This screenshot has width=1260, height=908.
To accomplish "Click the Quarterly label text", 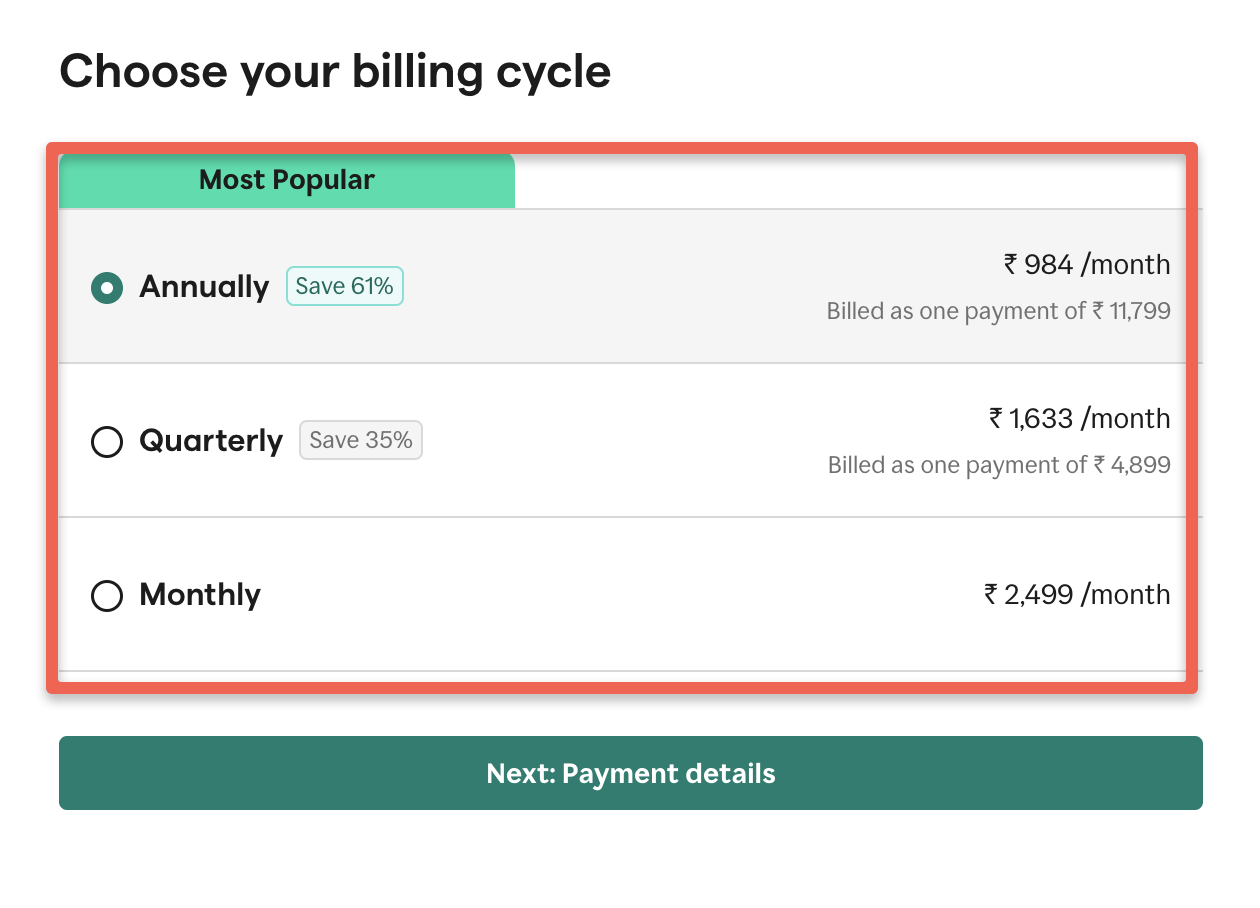I will (211, 442).
